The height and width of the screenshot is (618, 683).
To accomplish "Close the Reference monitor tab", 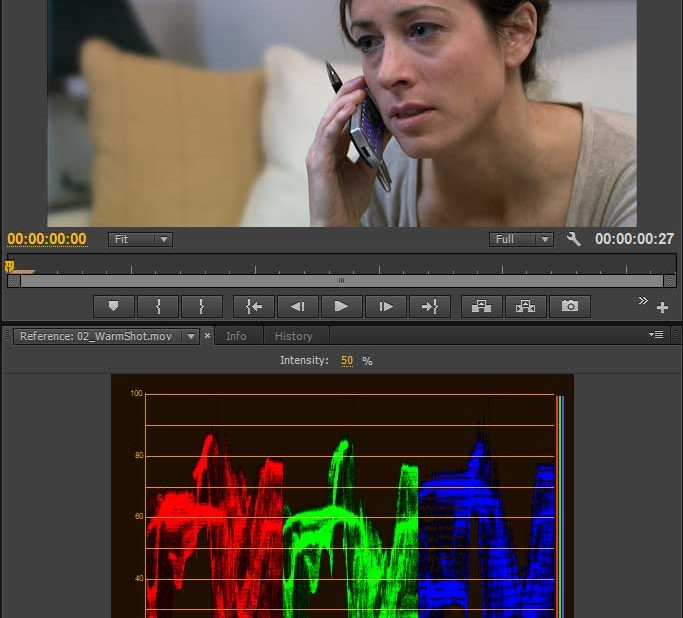I will pos(207,336).
